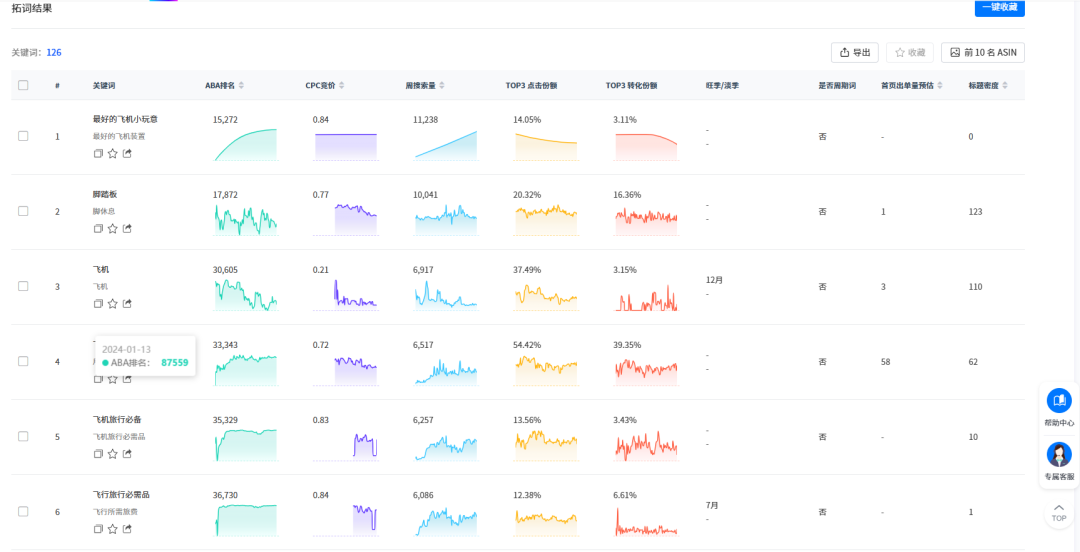
Task: Copy keyword in row 1
Action: [x=98, y=153]
